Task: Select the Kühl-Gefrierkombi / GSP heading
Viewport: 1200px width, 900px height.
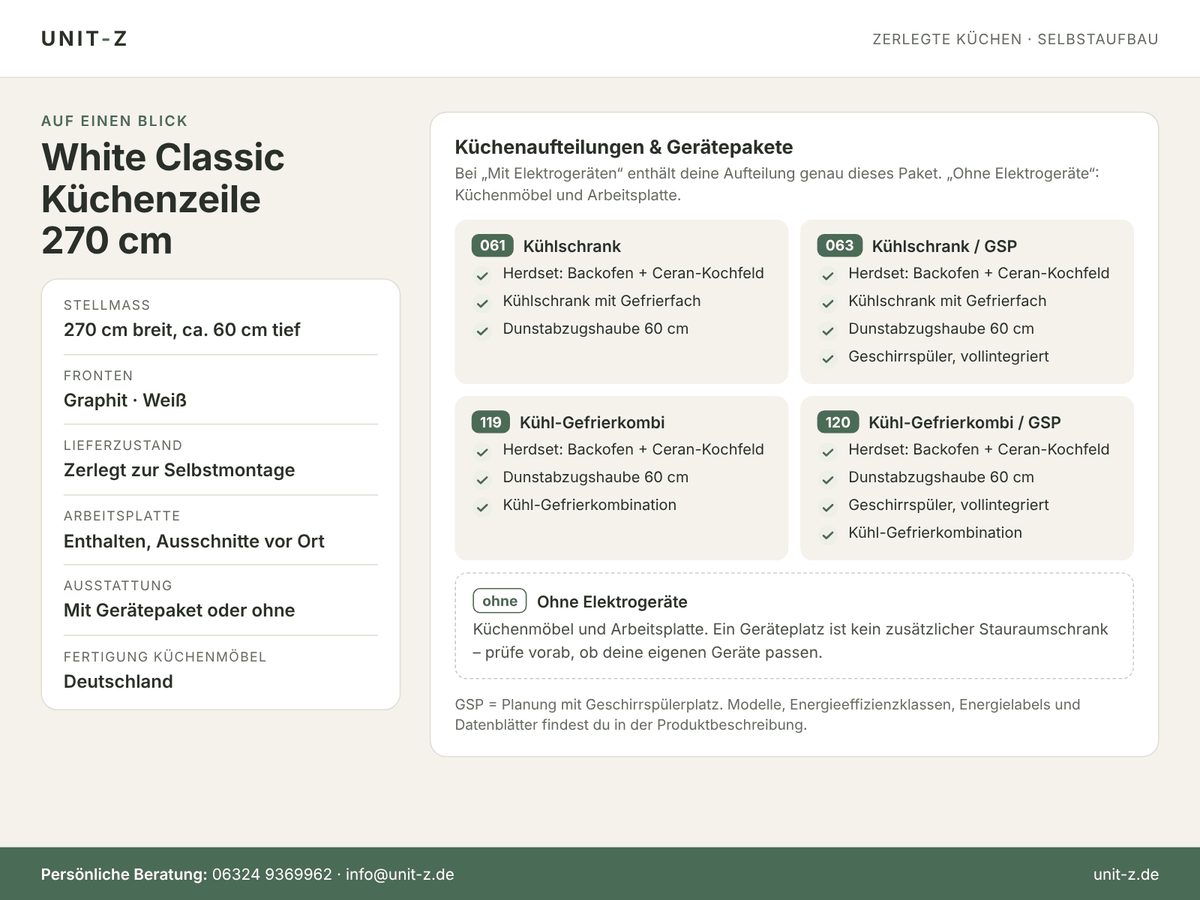Action: [965, 422]
